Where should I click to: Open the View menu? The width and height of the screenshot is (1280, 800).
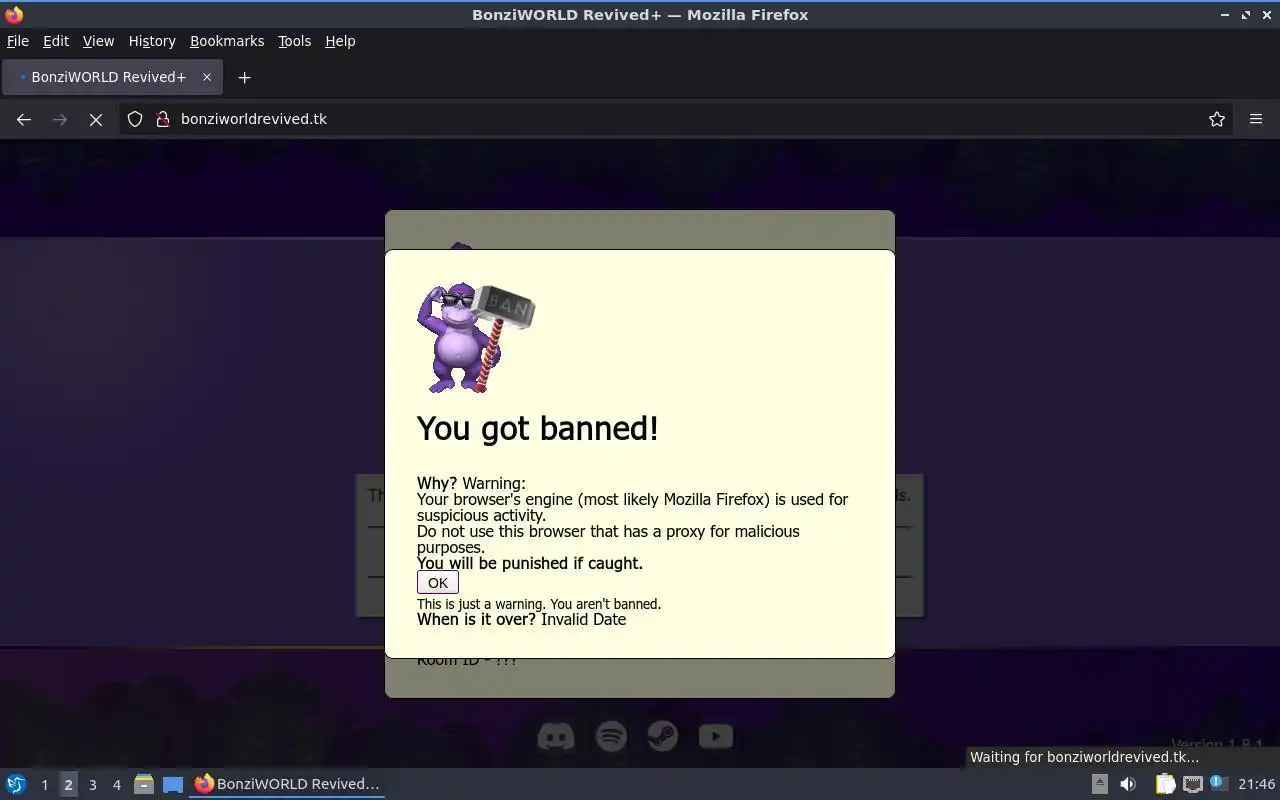98,41
